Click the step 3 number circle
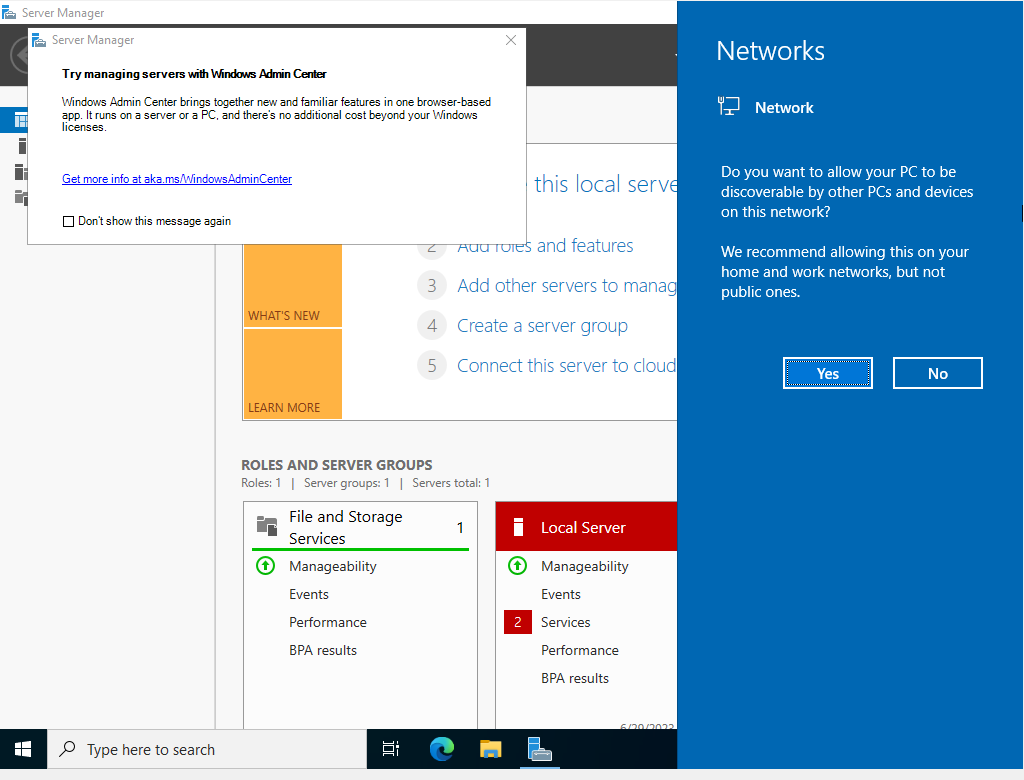 click(432, 285)
